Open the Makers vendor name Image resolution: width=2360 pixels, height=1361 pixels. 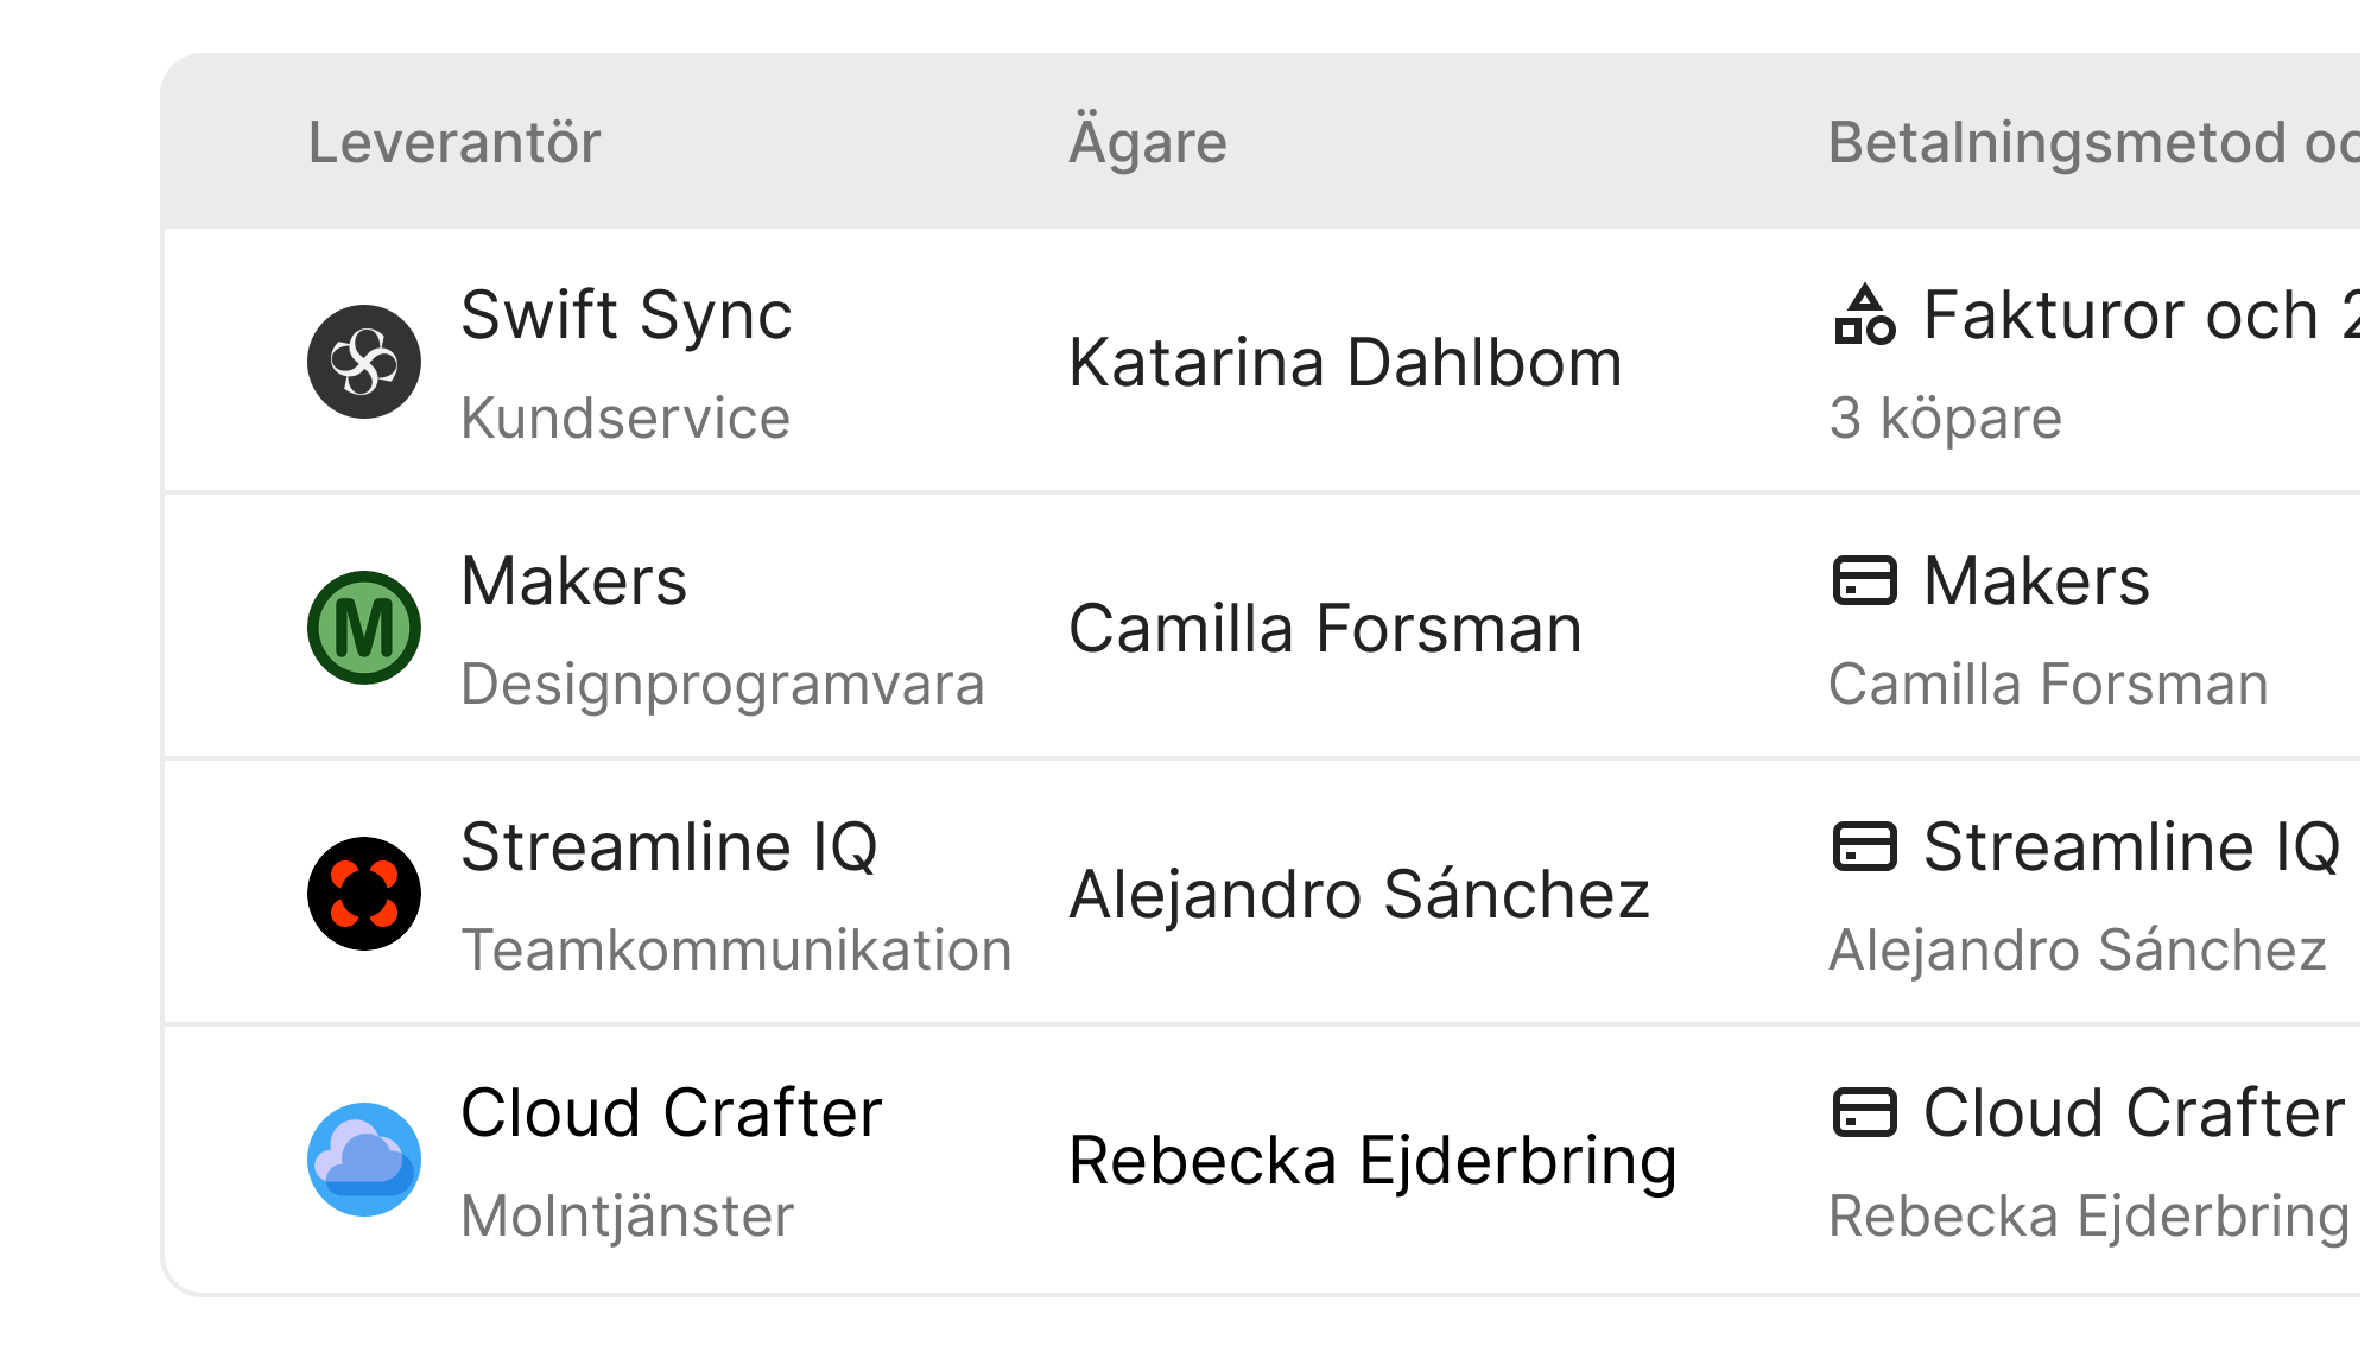pyautogui.click(x=574, y=581)
